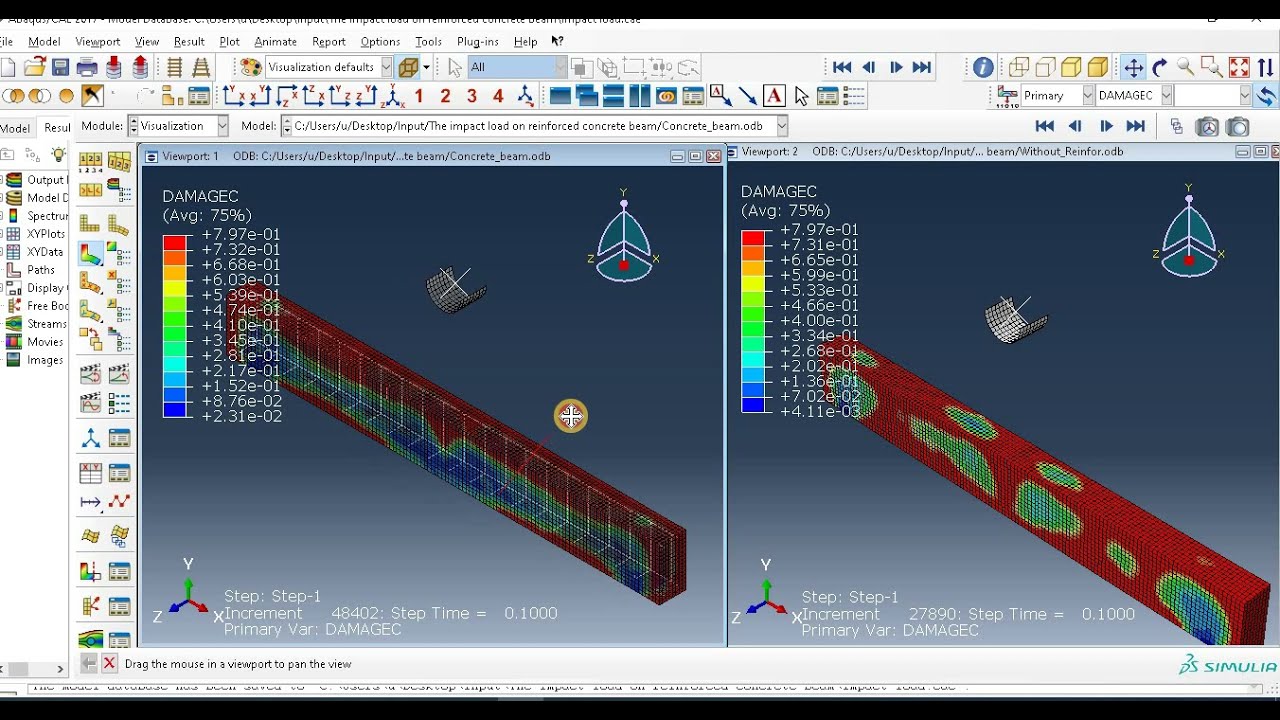Click the Save model database icon

(x=61, y=67)
